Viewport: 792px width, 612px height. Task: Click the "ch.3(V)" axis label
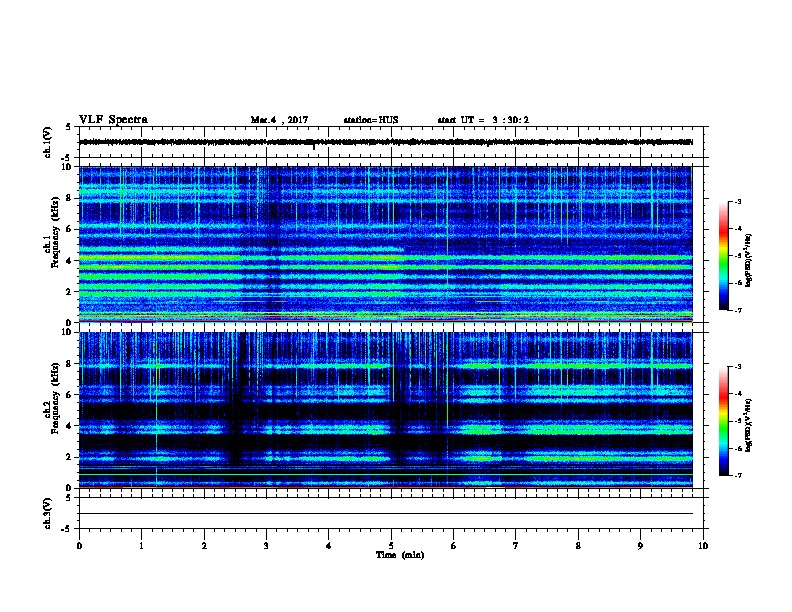point(47,513)
